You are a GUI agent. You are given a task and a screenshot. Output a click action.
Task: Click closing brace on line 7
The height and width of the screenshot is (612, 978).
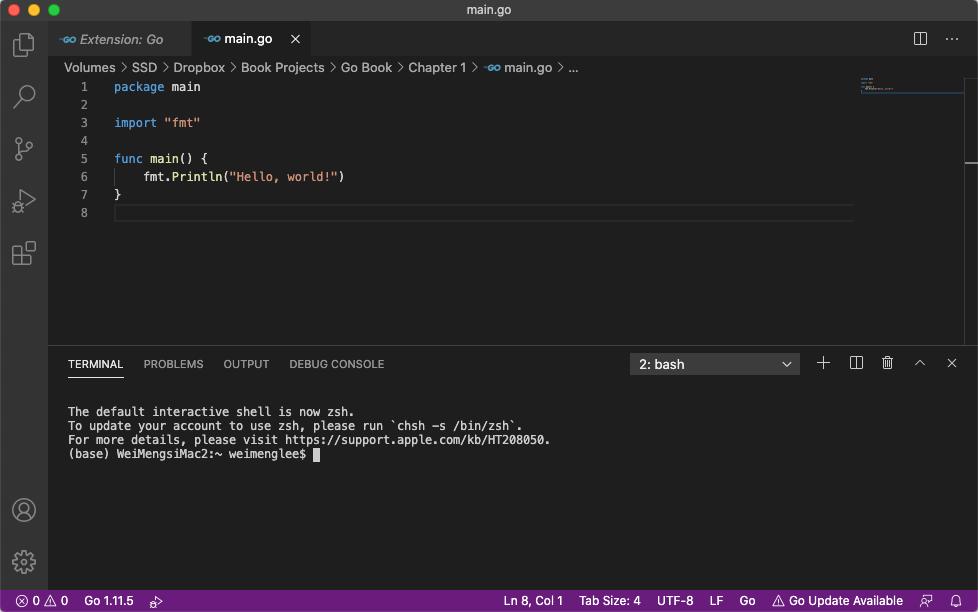(x=117, y=195)
